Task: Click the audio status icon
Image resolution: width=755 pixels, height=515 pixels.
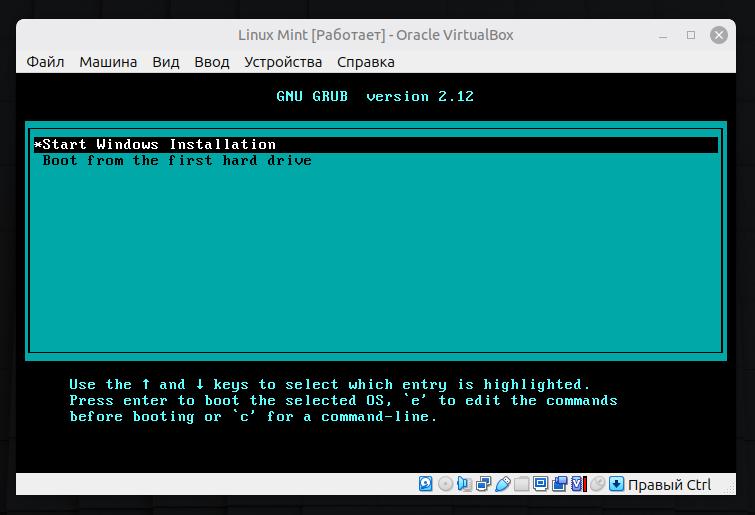Action: tap(465, 484)
